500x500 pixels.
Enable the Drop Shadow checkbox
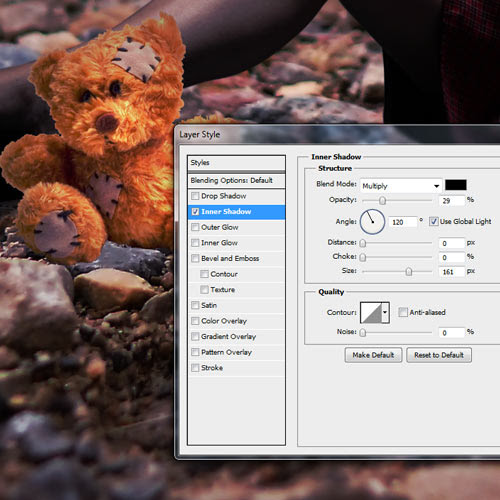click(195, 196)
